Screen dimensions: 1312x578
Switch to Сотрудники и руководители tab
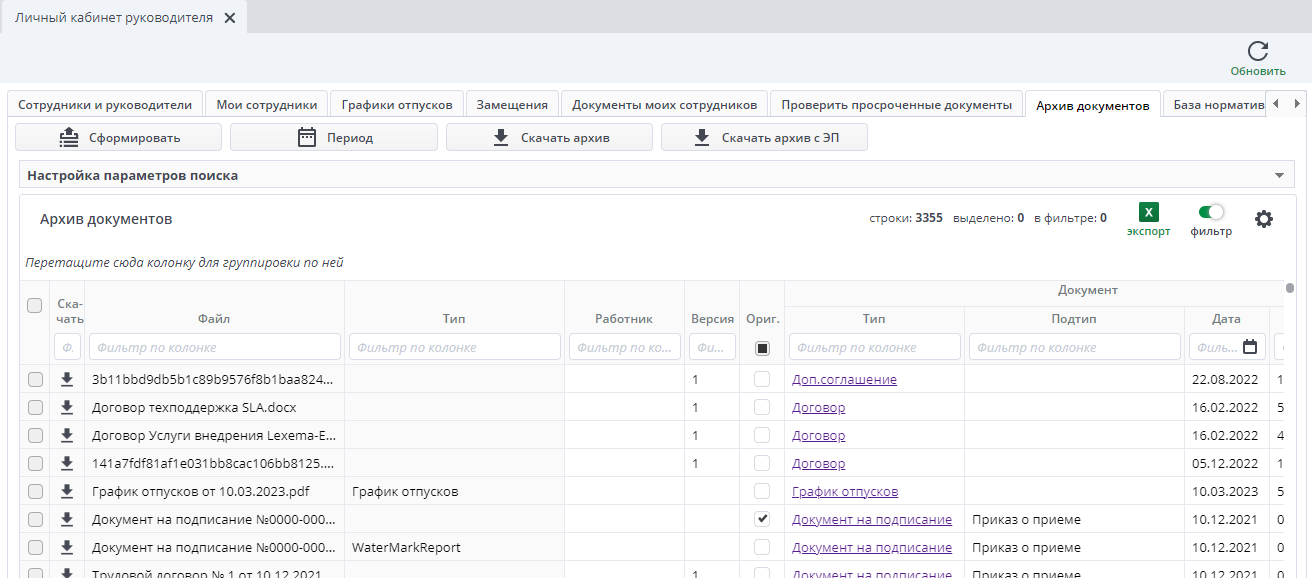(x=105, y=104)
